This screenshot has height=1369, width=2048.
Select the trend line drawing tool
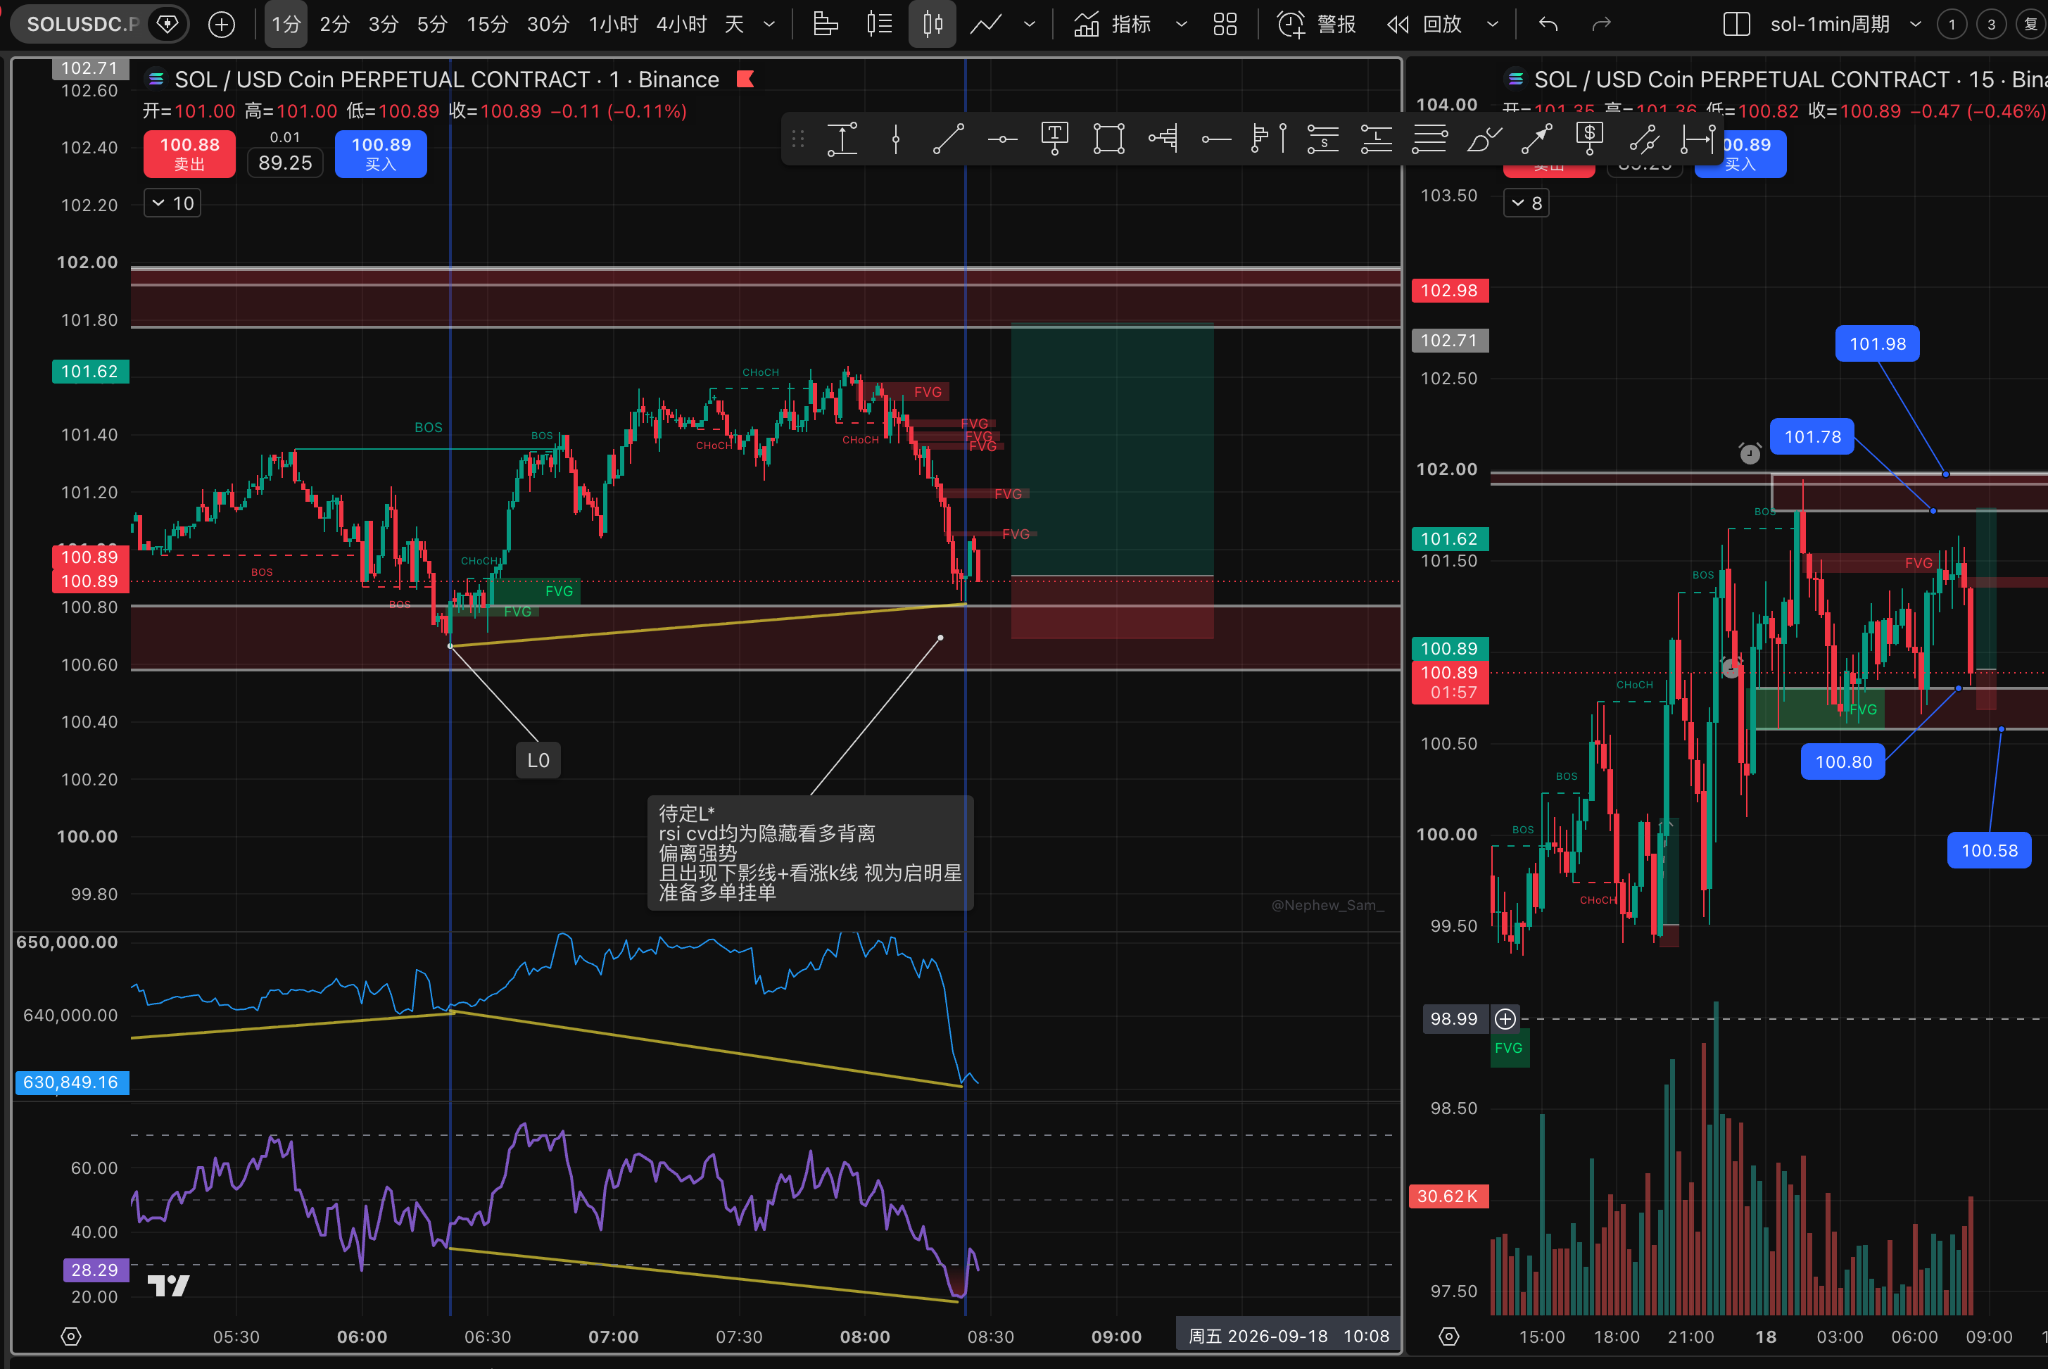pyautogui.click(x=948, y=139)
